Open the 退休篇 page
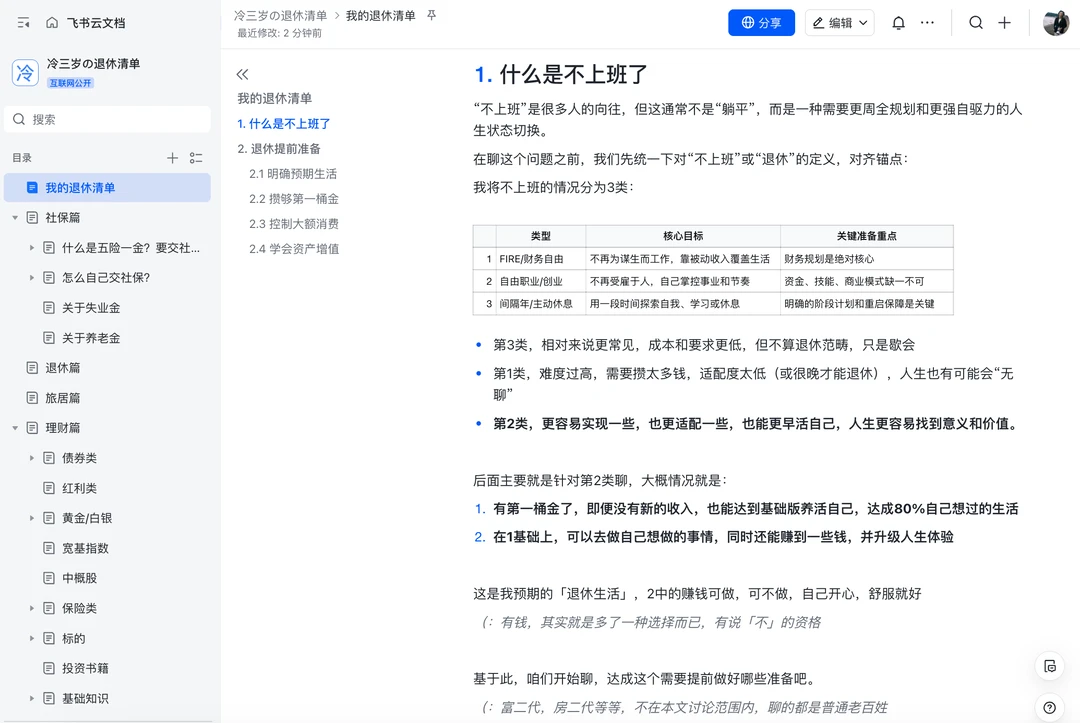Screen dimensions: 1080x723 click(x=63, y=368)
